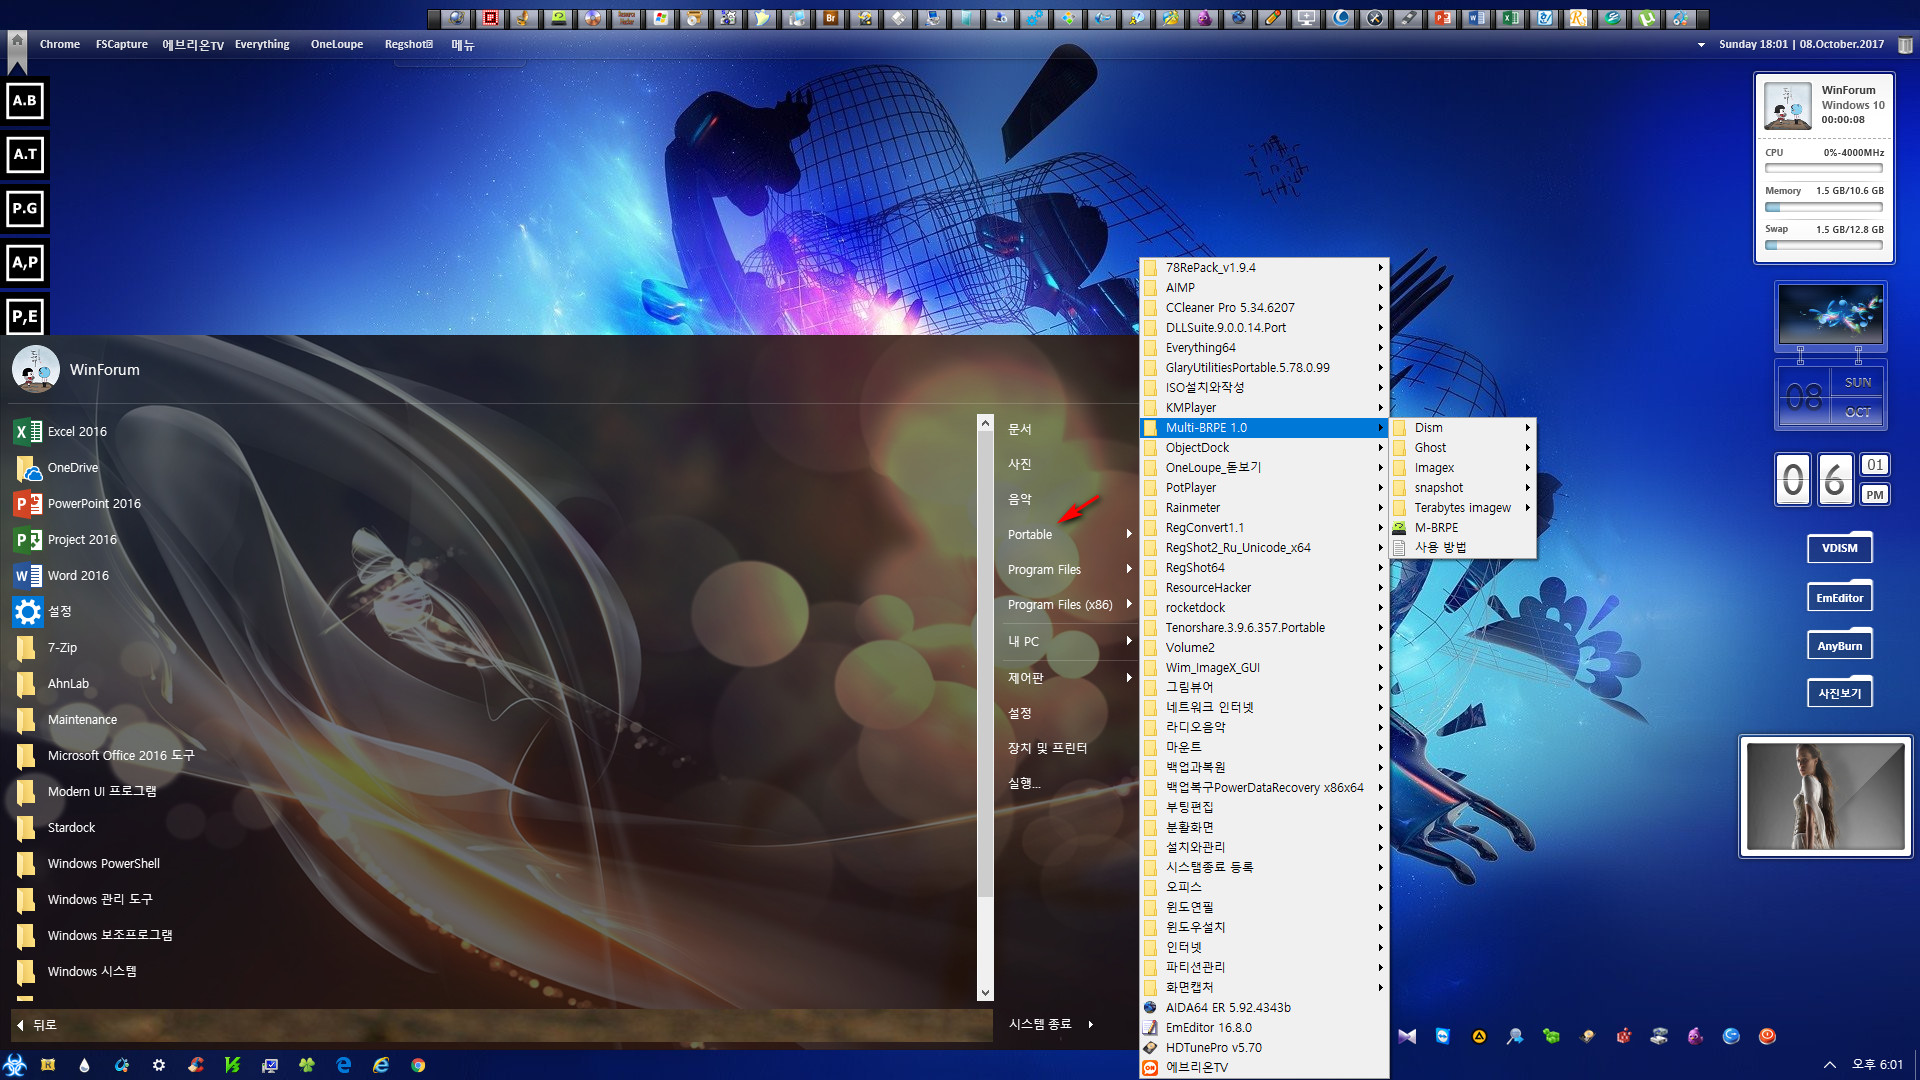The height and width of the screenshot is (1080, 1920).
Task: Open Adobe Bridge from the top dock
Action: (x=830, y=18)
